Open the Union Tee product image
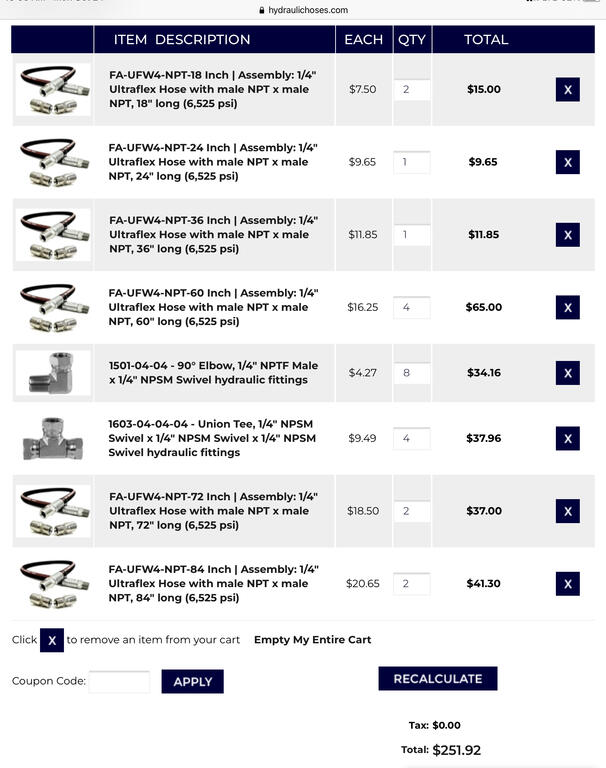Screen dimensions: 606x768 pyautogui.click(x=53, y=438)
